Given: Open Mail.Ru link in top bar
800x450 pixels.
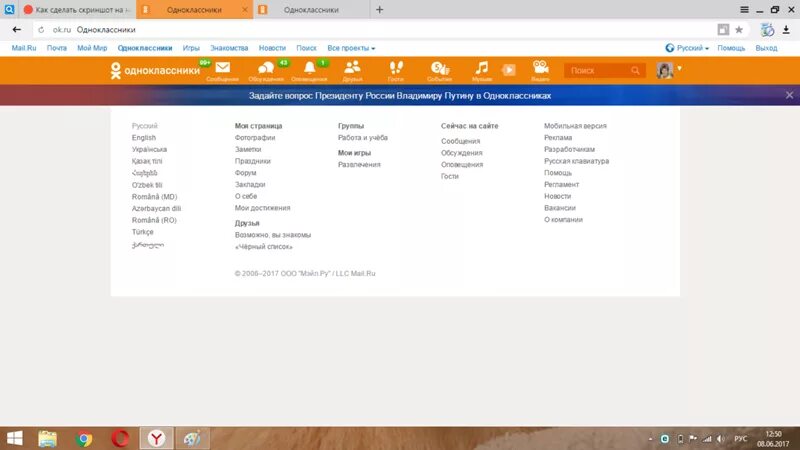Looking at the screenshot, I should click(24, 48).
